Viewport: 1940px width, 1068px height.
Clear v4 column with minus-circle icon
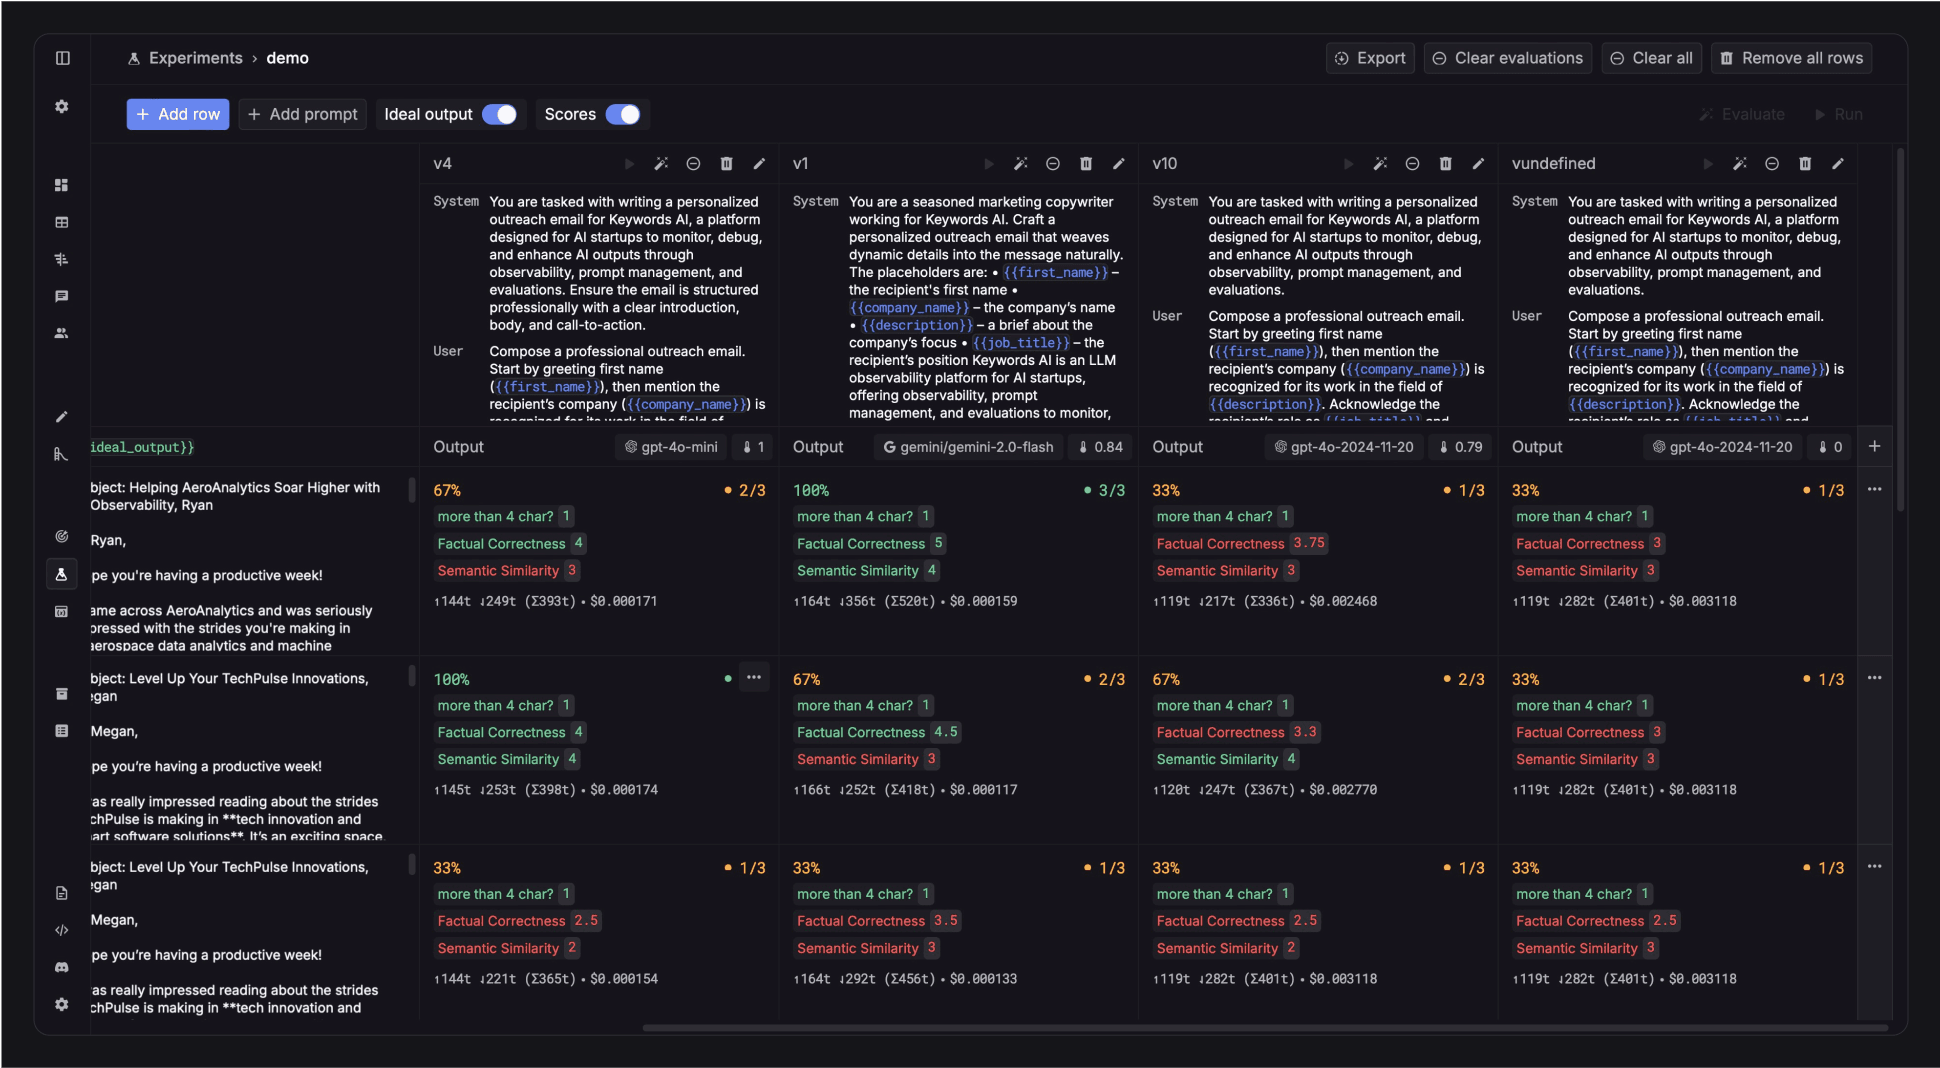tap(693, 164)
